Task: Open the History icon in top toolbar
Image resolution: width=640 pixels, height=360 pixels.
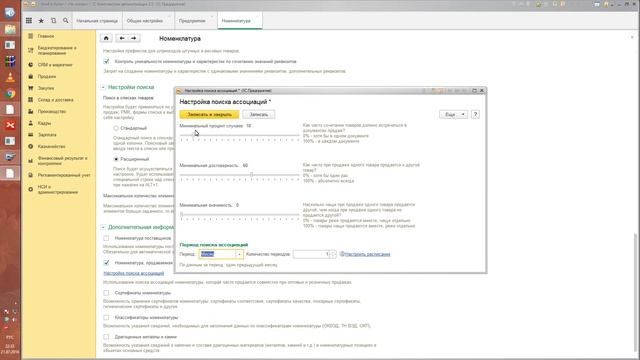Action: pyautogui.click(x=53, y=20)
